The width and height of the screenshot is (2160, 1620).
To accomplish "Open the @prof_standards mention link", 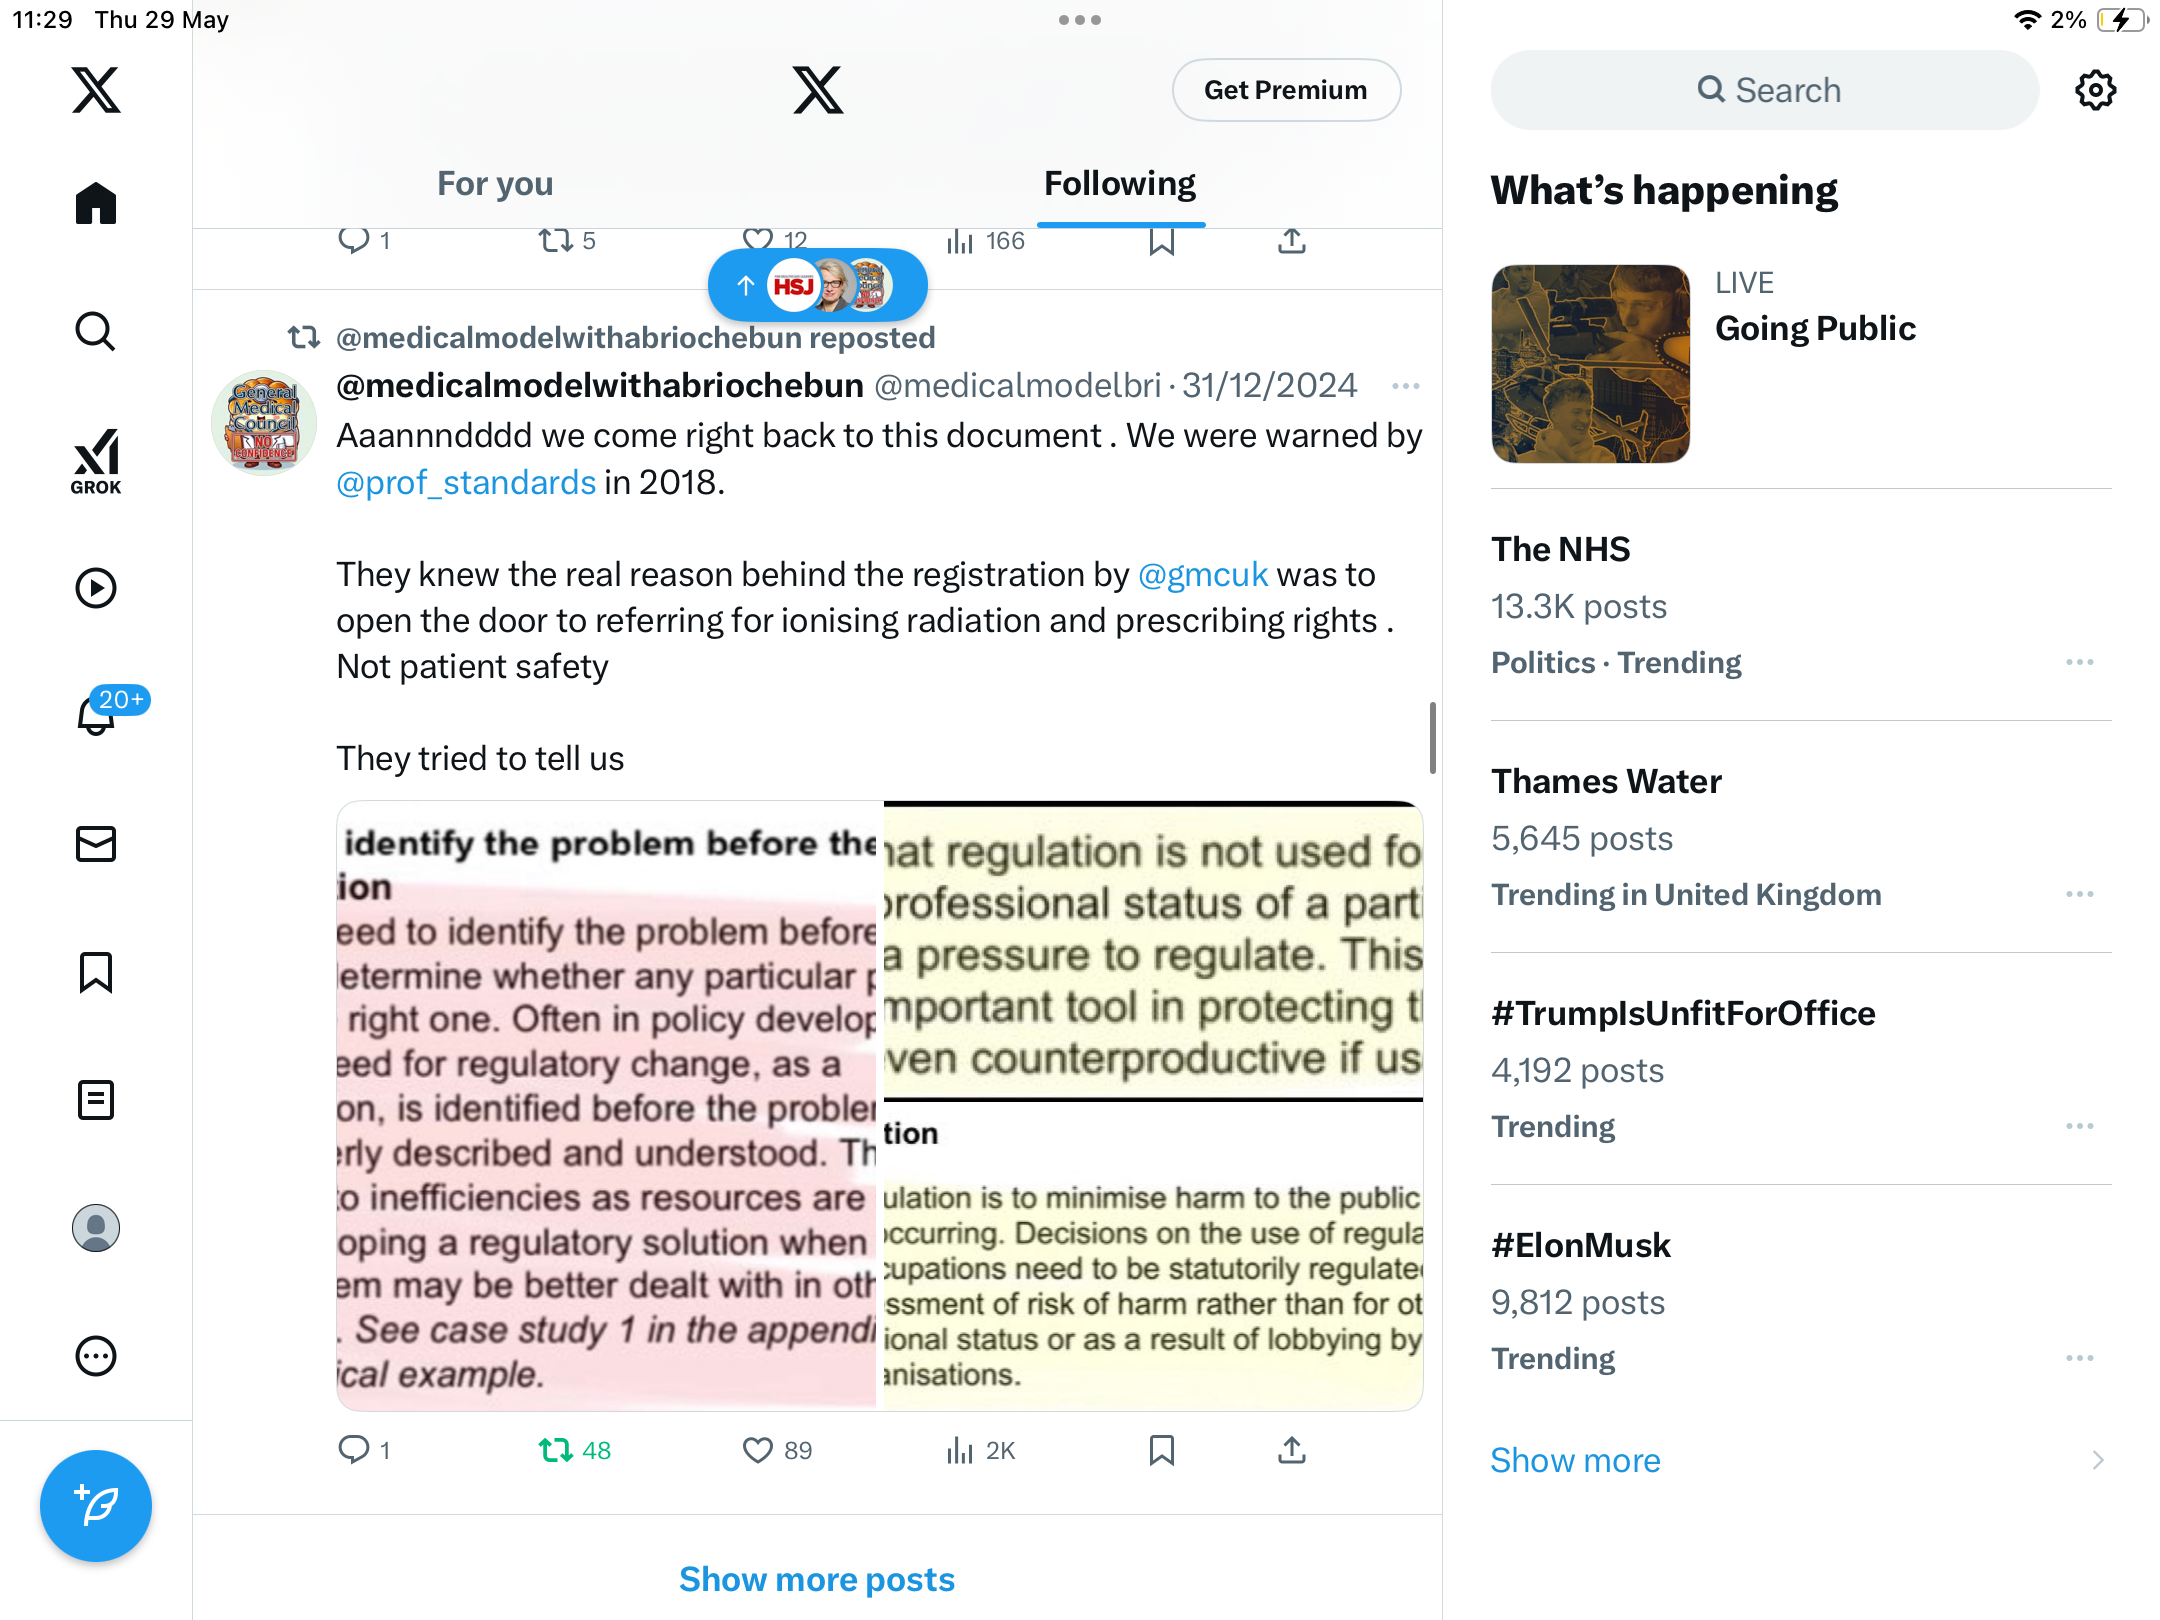I will point(466,482).
